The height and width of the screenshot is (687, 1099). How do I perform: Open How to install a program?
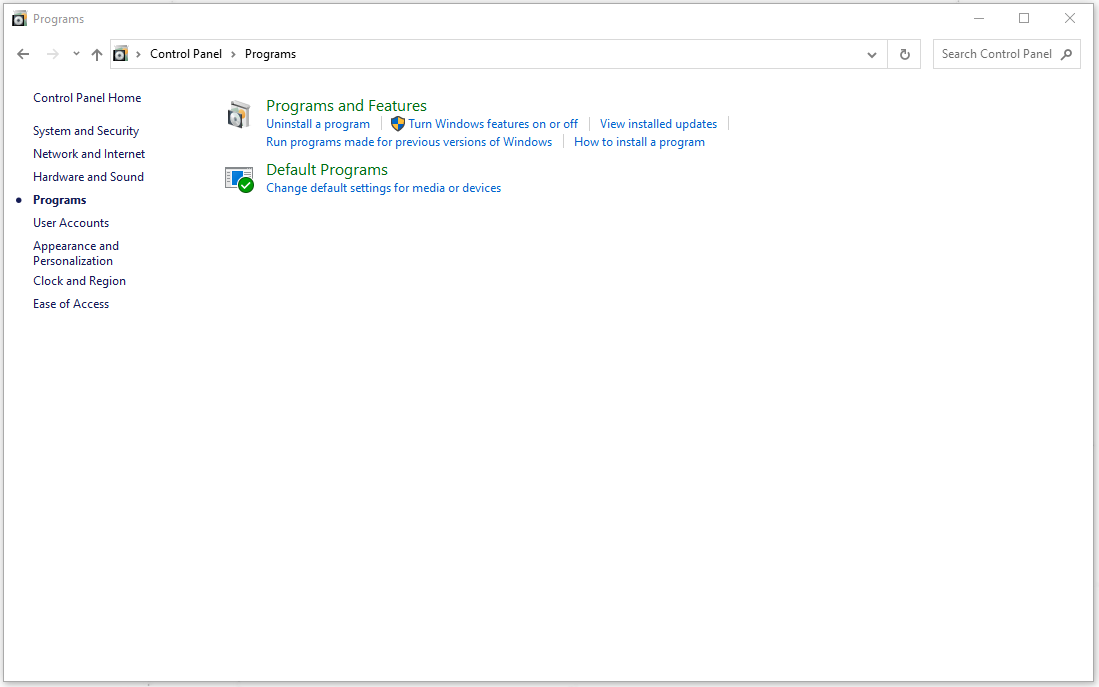[639, 142]
